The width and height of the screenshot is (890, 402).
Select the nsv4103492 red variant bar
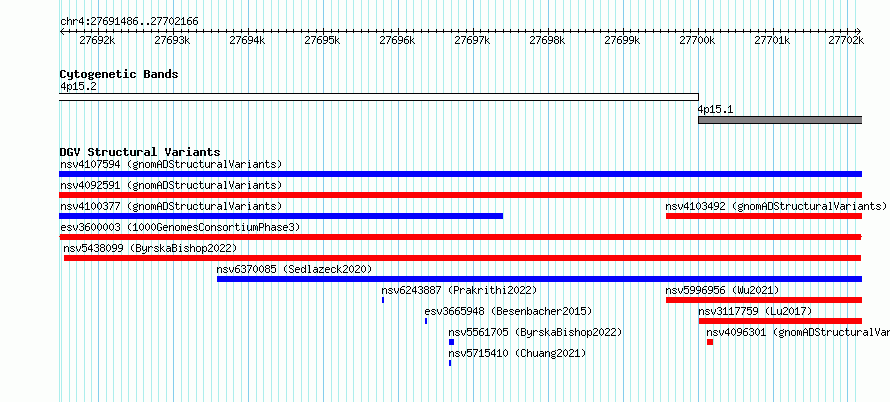pyautogui.click(x=763, y=216)
